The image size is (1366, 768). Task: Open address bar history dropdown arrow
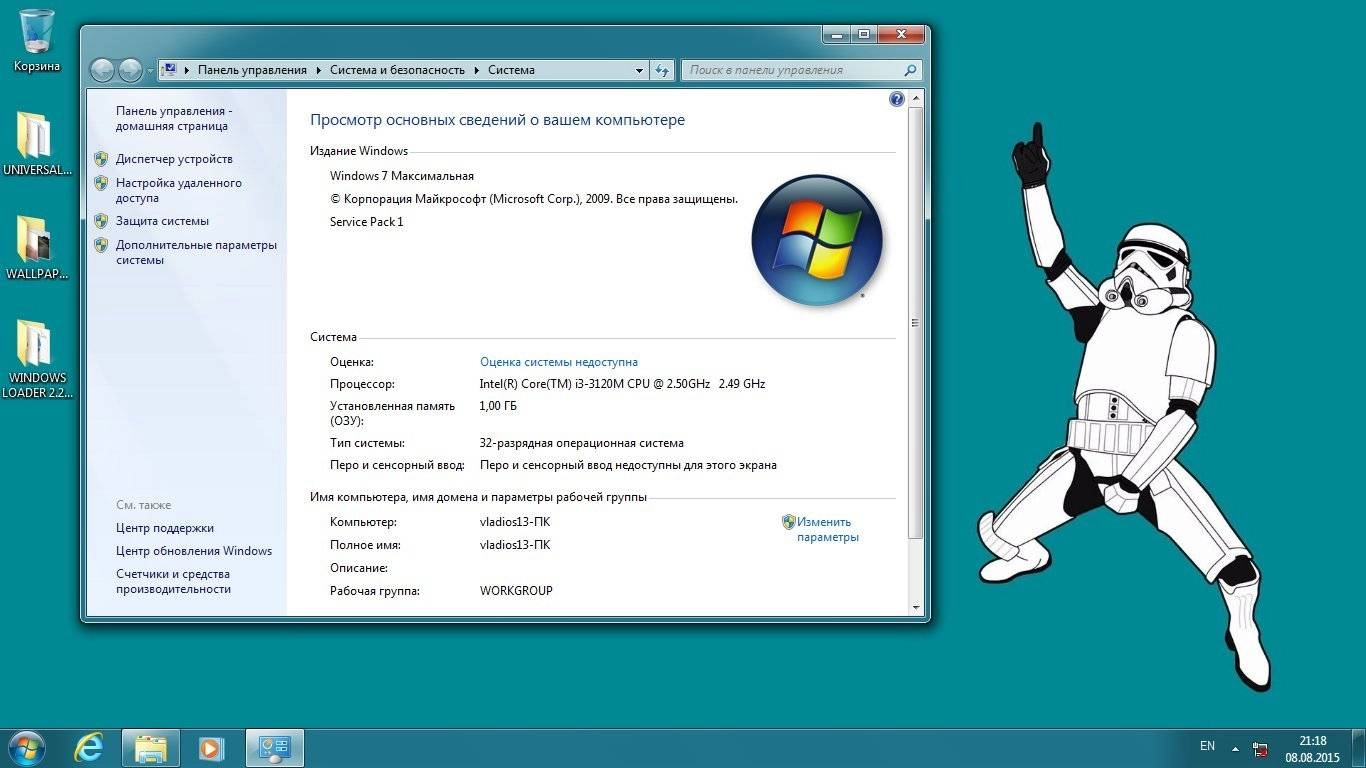tap(640, 71)
